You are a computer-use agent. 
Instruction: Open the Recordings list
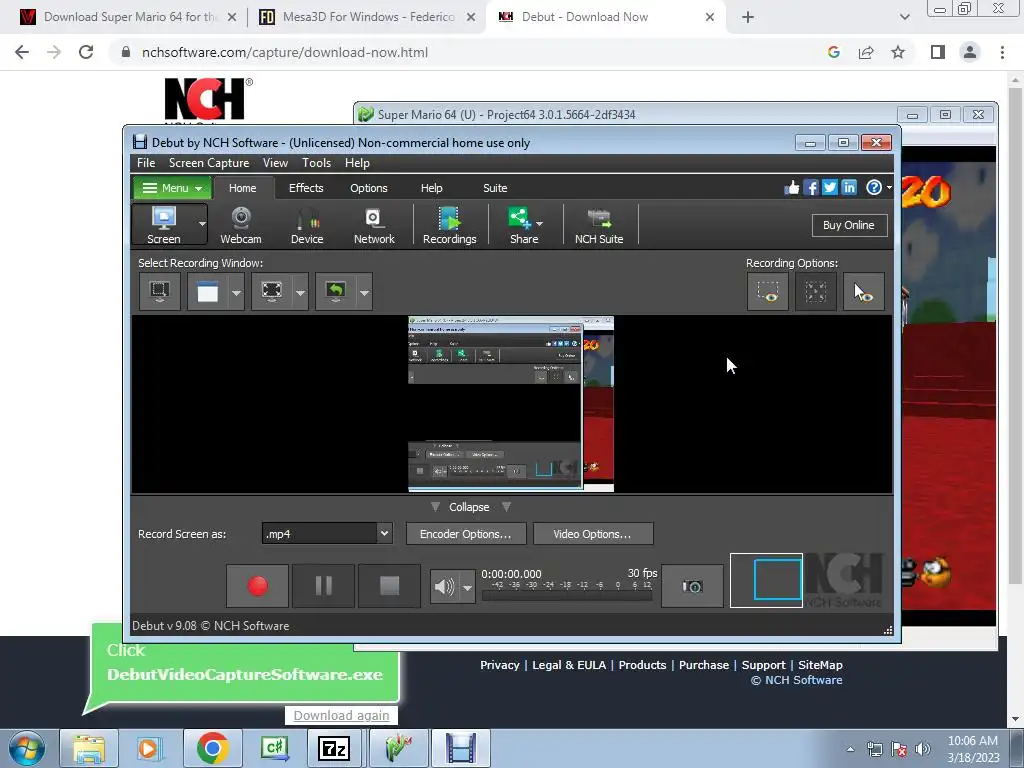(x=449, y=225)
